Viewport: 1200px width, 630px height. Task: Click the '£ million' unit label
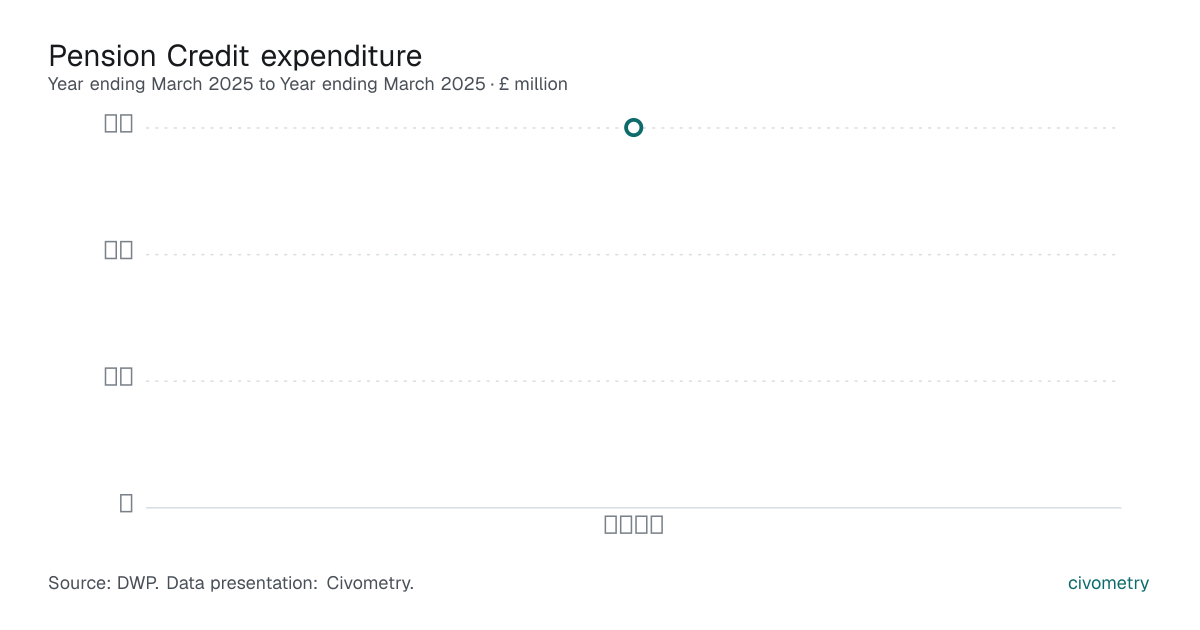pyautogui.click(x=534, y=84)
